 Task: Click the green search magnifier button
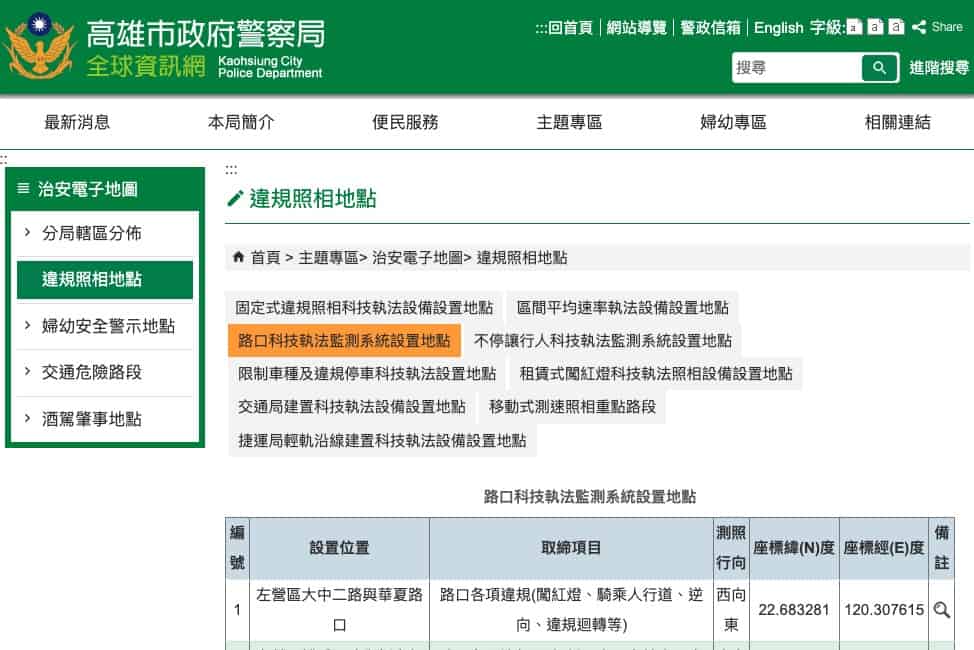[x=880, y=68]
